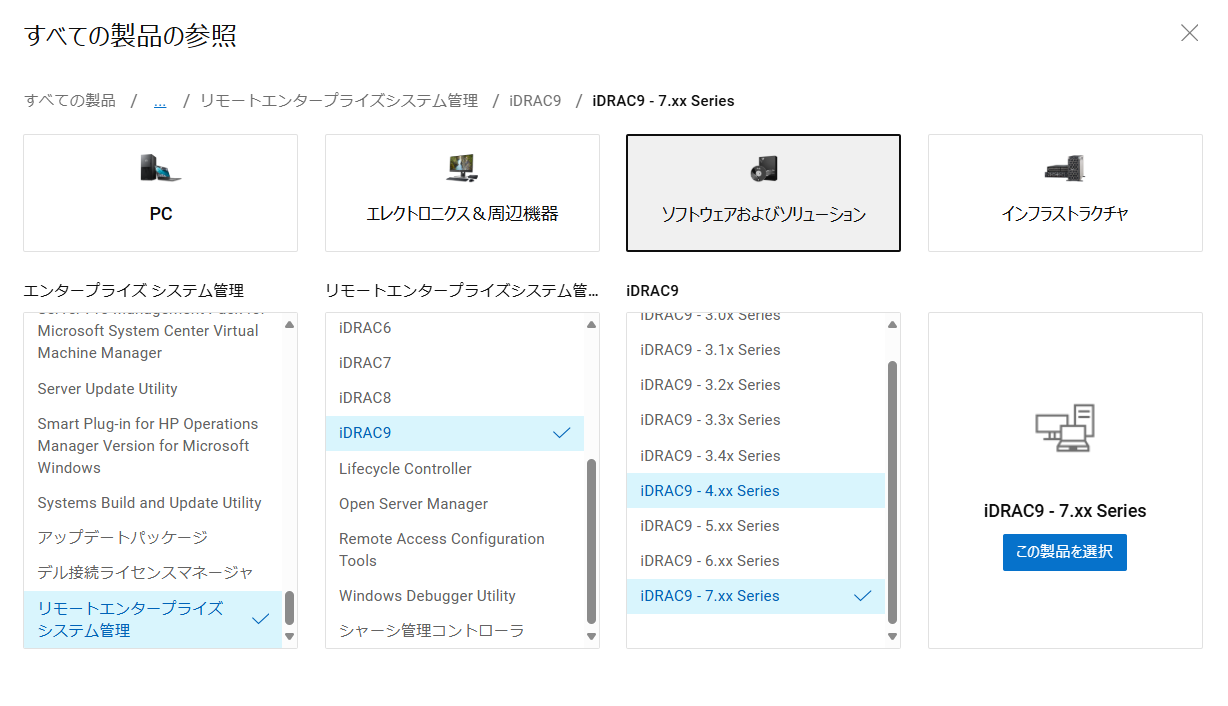Select iDRAC9 - 7.xx Series list item
The height and width of the screenshot is (706, 1228).
pos(756,596)
